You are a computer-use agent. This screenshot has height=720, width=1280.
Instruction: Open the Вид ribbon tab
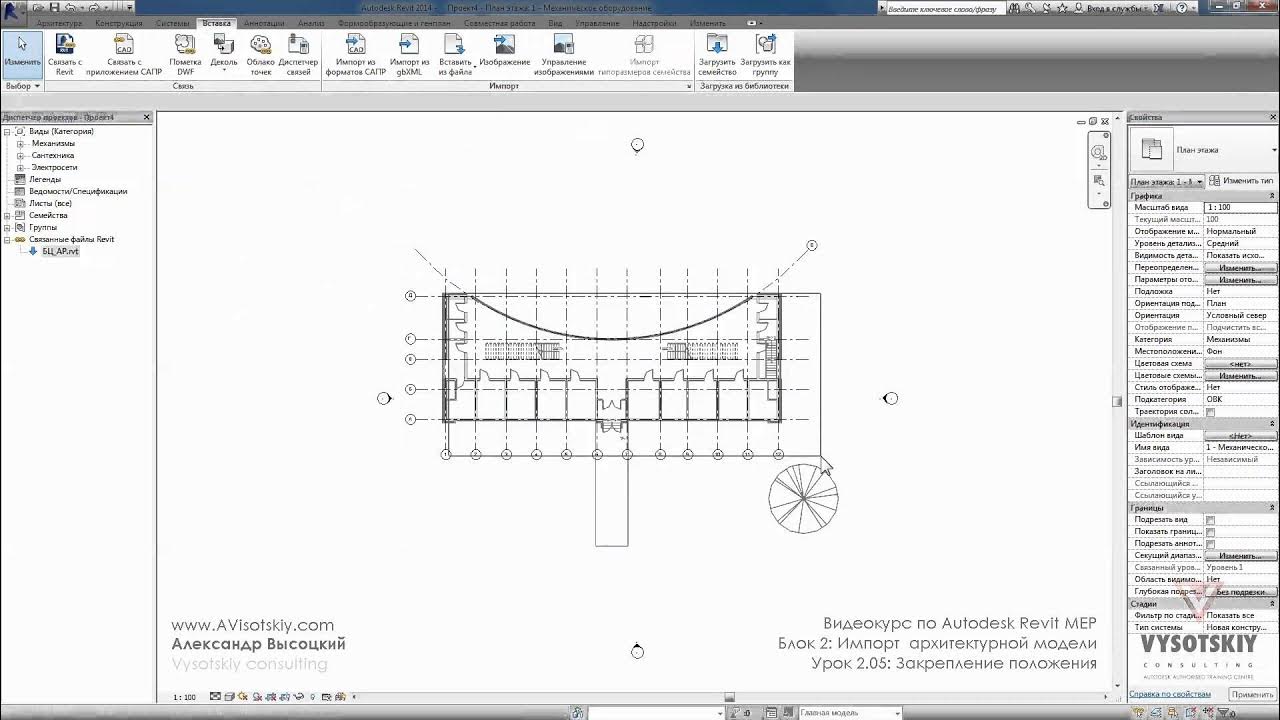555,23
